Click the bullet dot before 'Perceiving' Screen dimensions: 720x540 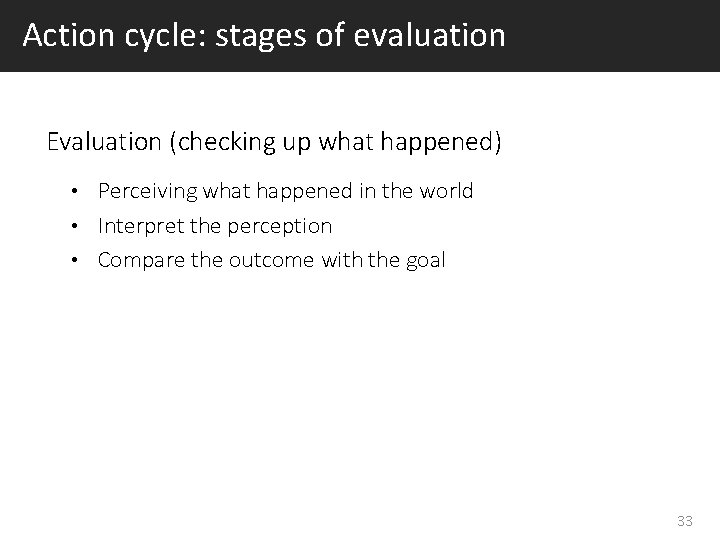pos(74,191)
